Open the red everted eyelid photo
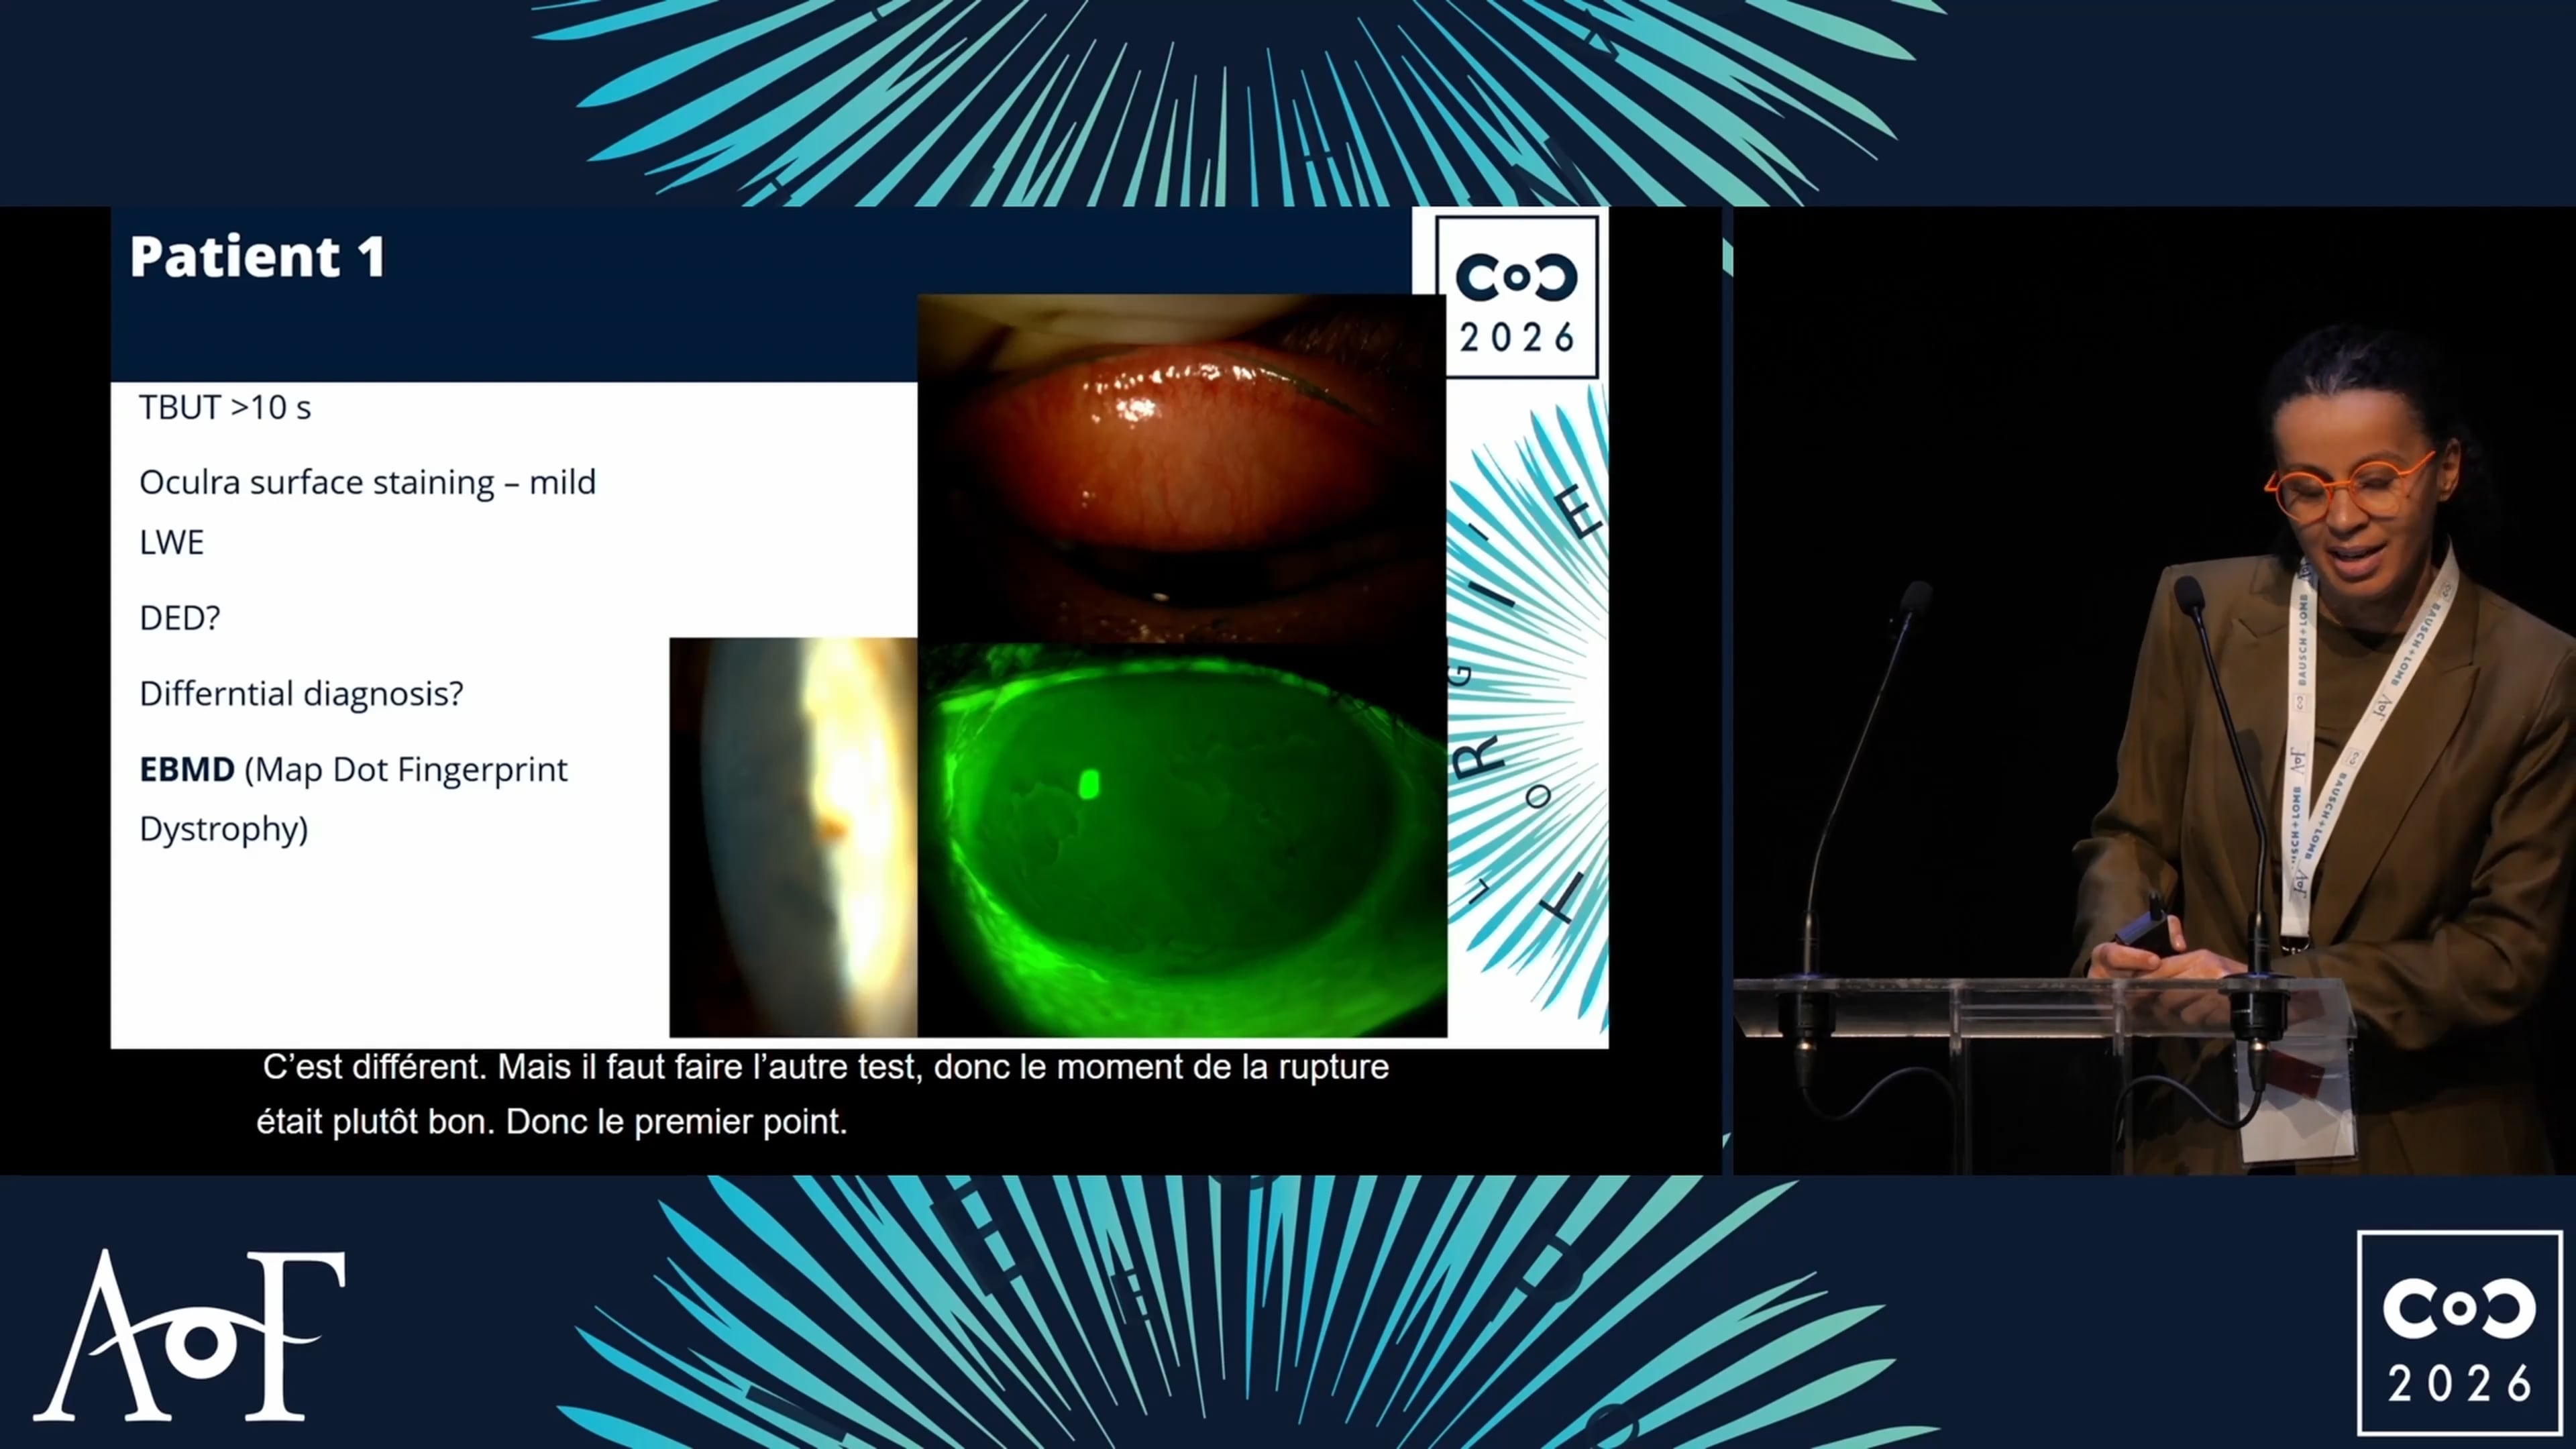Image resolution: width=2576 pixels, height=1449 pixels. click(1182, 468)
